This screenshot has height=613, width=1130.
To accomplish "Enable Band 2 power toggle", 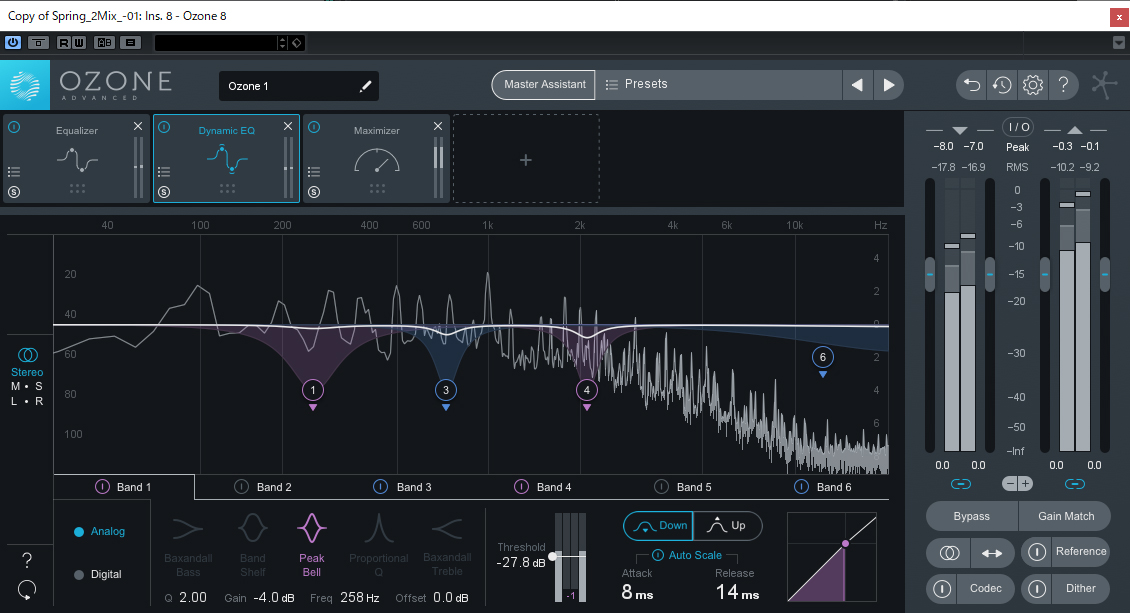I will (x=241, y=487).
